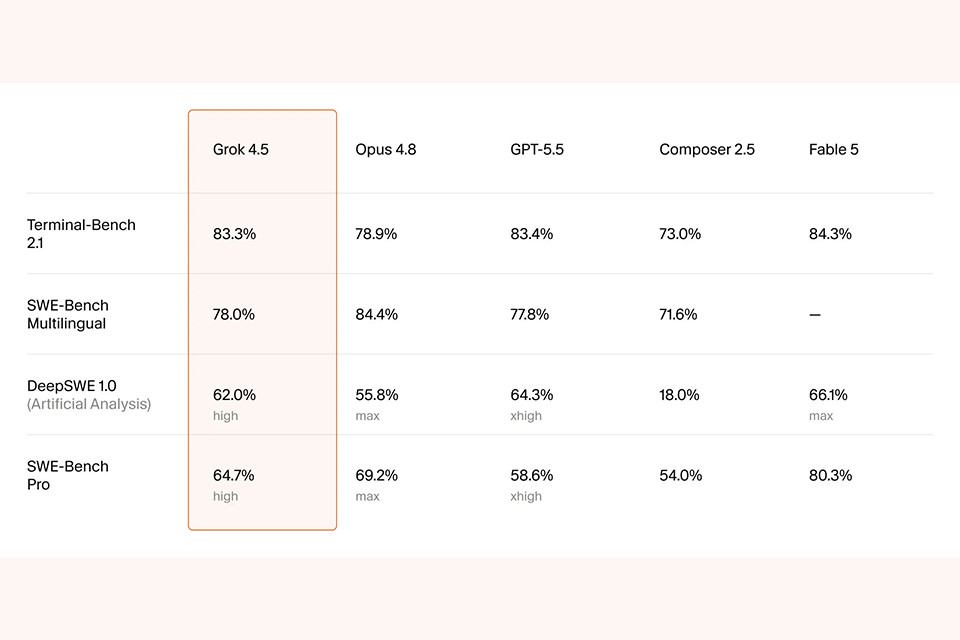The width and height of the screenshot is (960, 640).
Task: Click the dash in Fable 5 Multilingual cell
Action: pyautogui.click(x=815, y=315)
